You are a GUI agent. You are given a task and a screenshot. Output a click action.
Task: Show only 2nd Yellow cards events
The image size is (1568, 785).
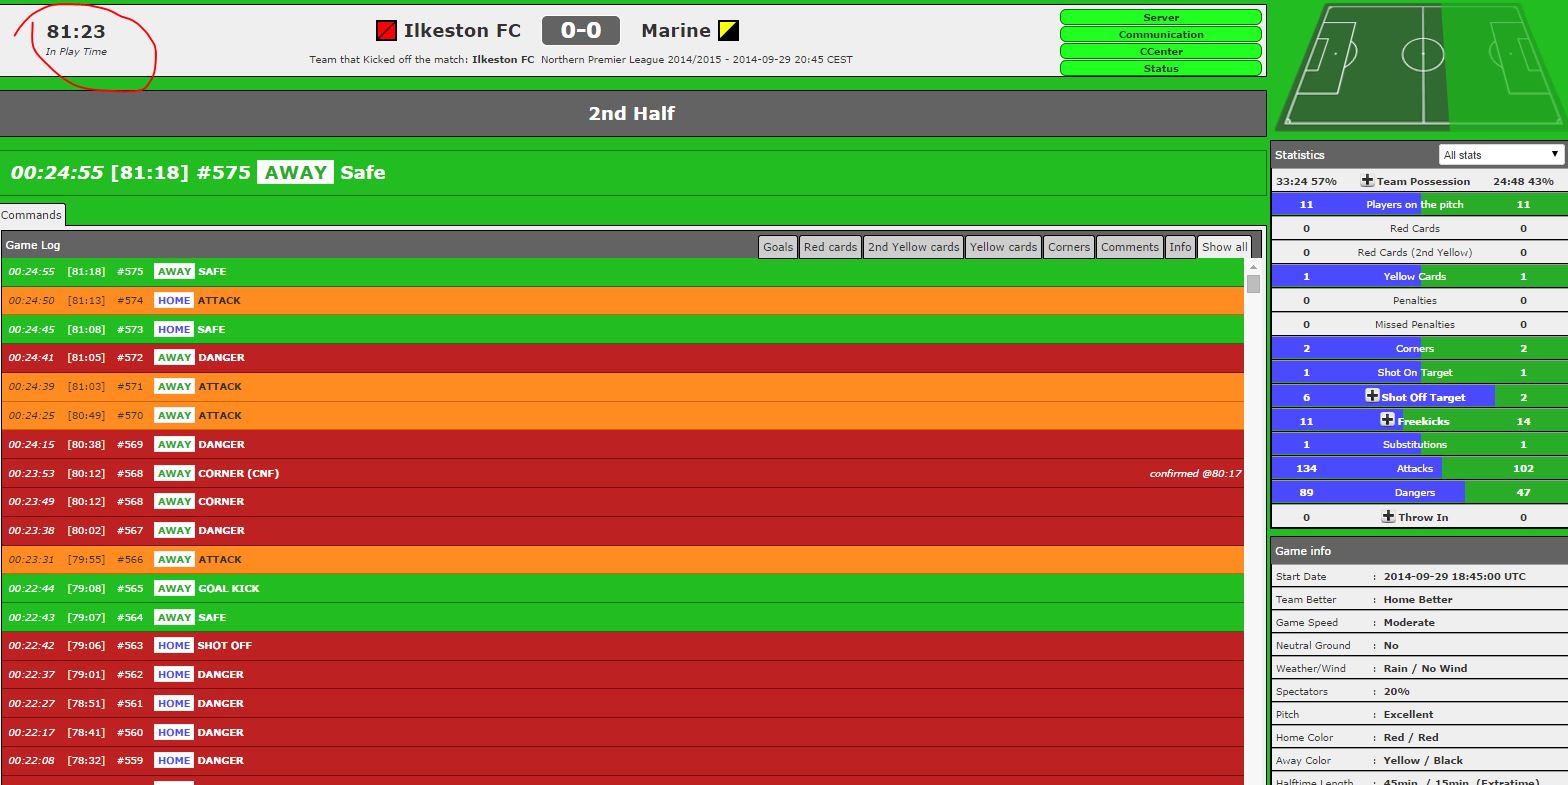[913, 247]
